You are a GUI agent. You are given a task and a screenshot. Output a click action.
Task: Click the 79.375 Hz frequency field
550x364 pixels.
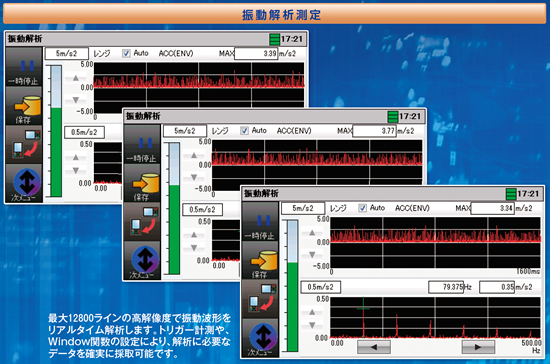pos(446,287)
